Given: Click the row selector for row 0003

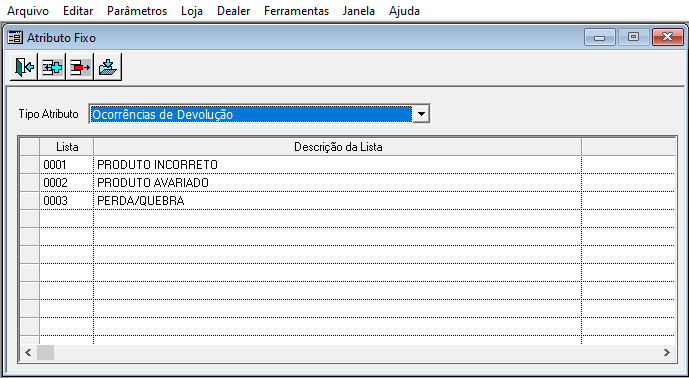Looking at the screenshot, I should click(30, 201).
